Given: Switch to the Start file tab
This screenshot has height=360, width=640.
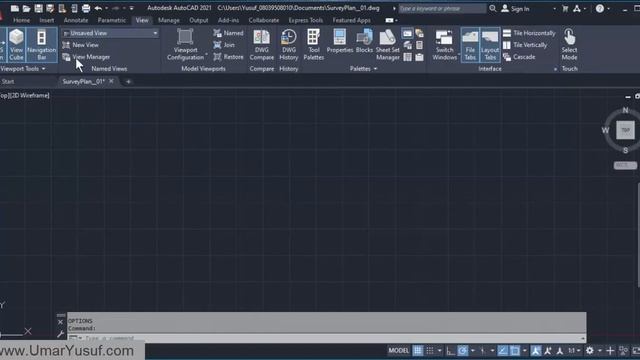Looking at the screenshot, I should coord(7,82).
